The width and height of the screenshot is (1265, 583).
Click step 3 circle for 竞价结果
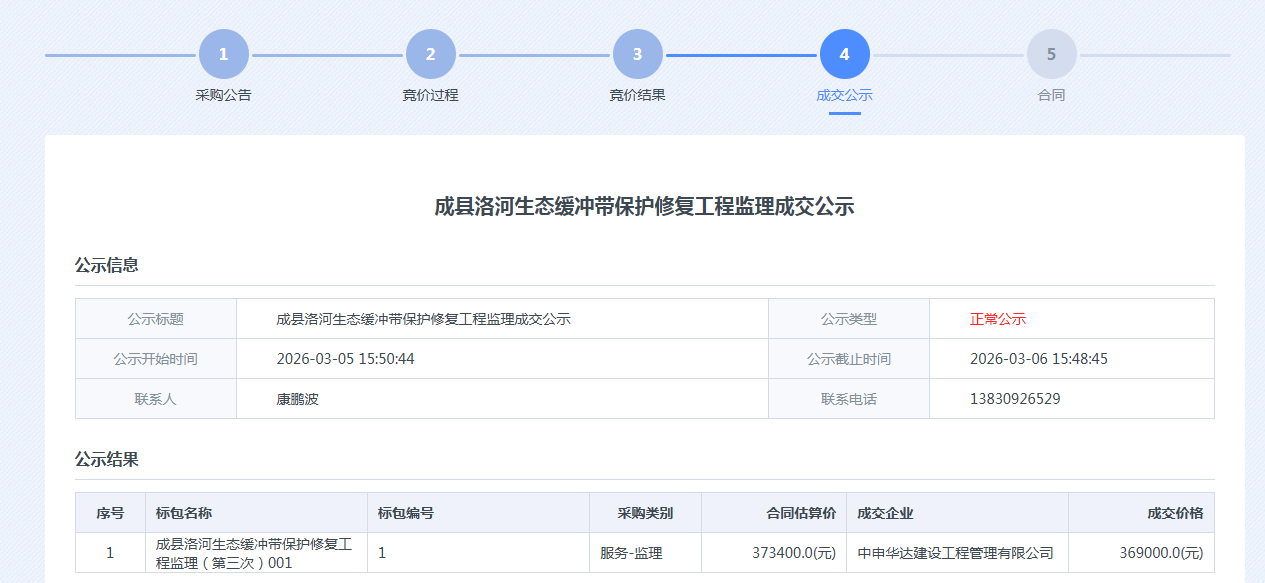click(x=637, y=54)
